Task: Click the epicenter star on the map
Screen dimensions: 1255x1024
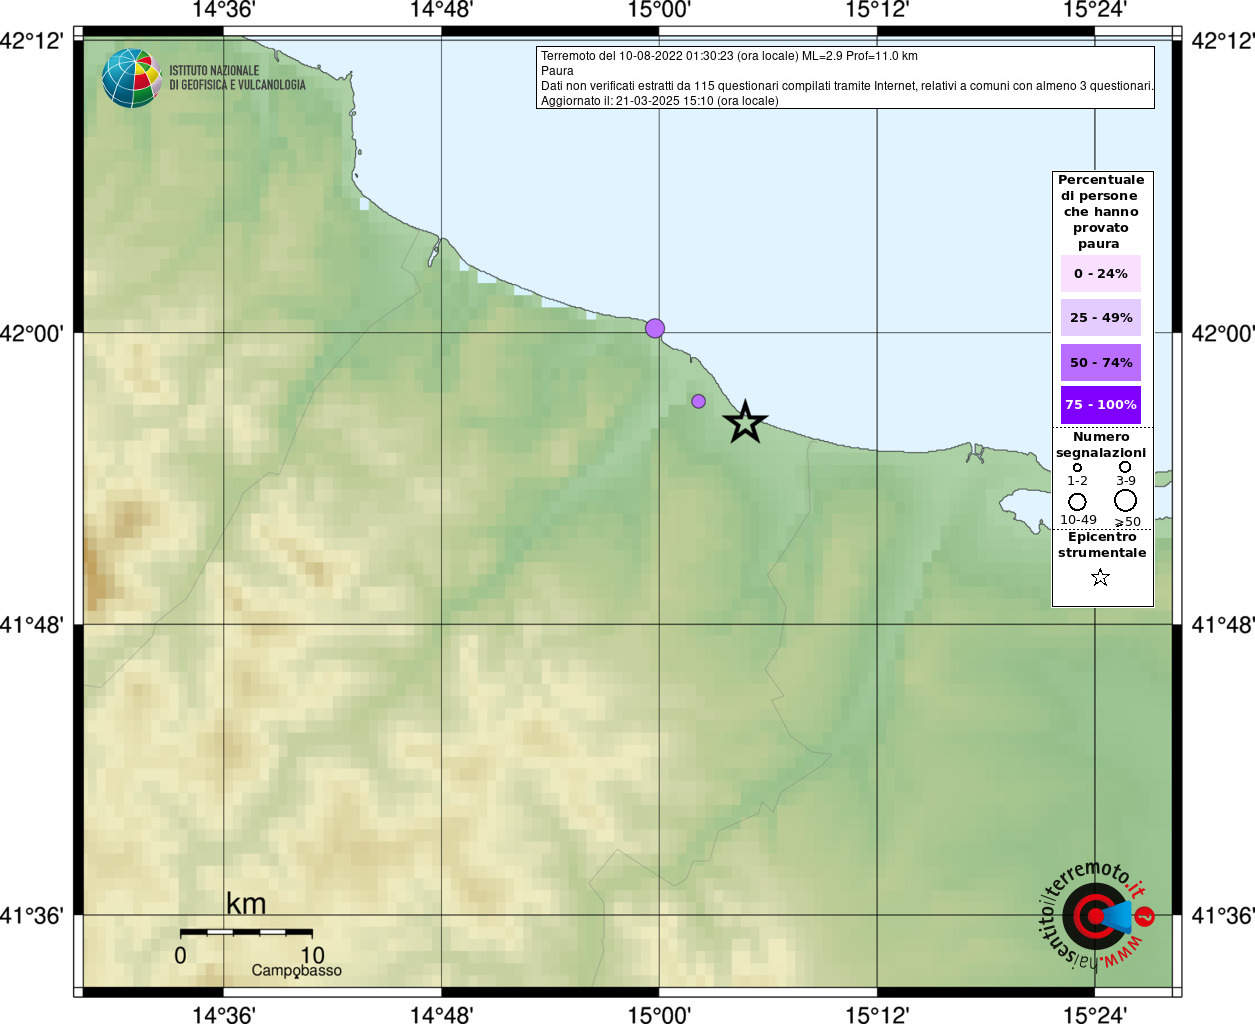Action: [x=745, y=423]
